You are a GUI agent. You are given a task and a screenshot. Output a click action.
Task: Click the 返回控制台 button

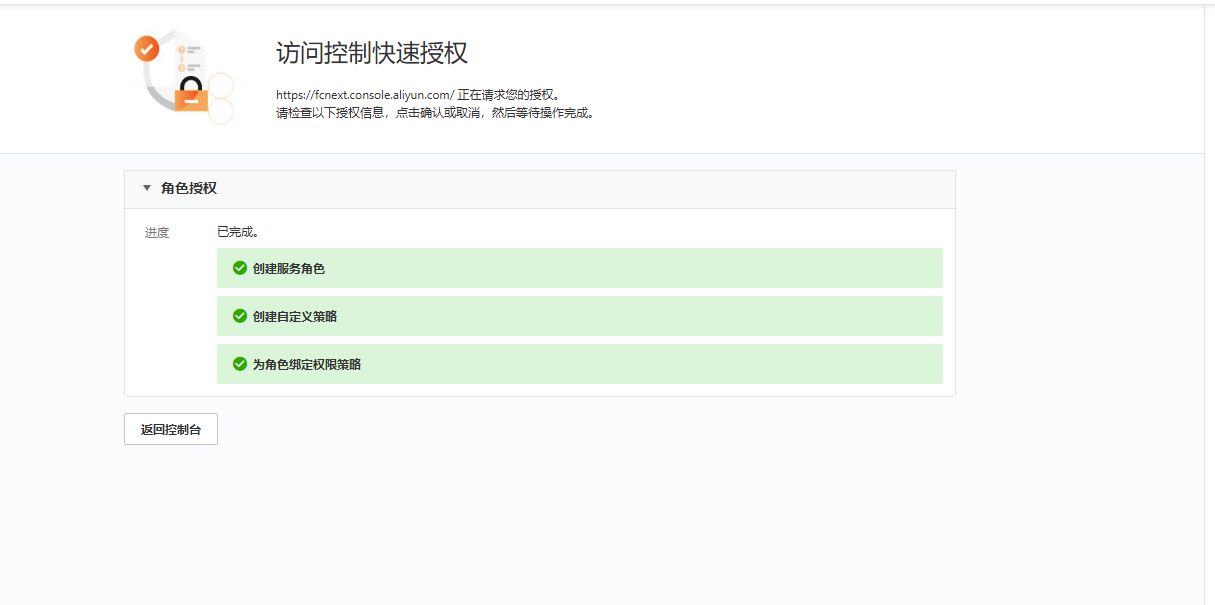coord(170,428)
